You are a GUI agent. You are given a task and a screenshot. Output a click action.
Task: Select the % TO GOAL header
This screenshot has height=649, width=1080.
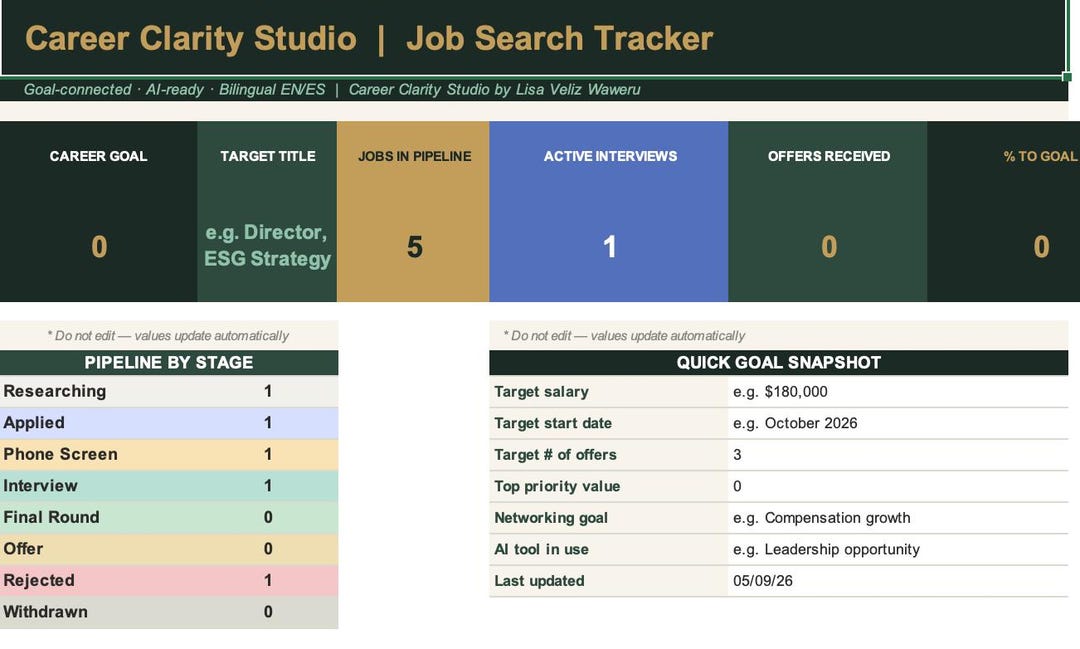pyautogui.click(x=1040, y=156)
